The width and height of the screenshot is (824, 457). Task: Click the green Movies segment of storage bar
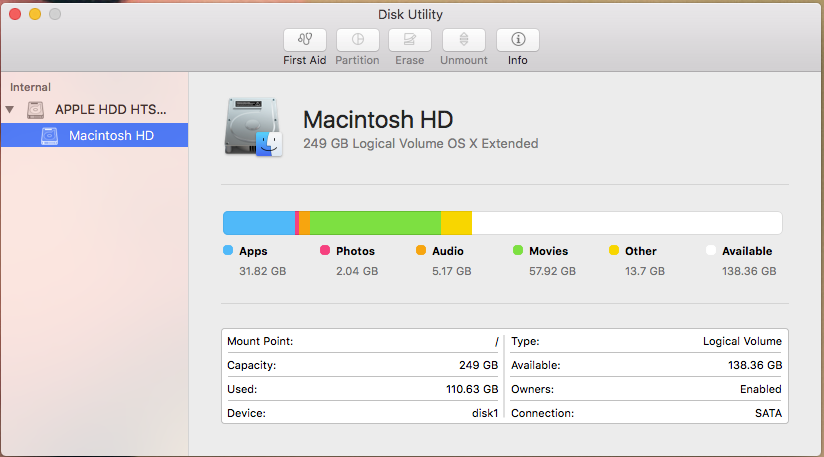(x=375, y=223)
